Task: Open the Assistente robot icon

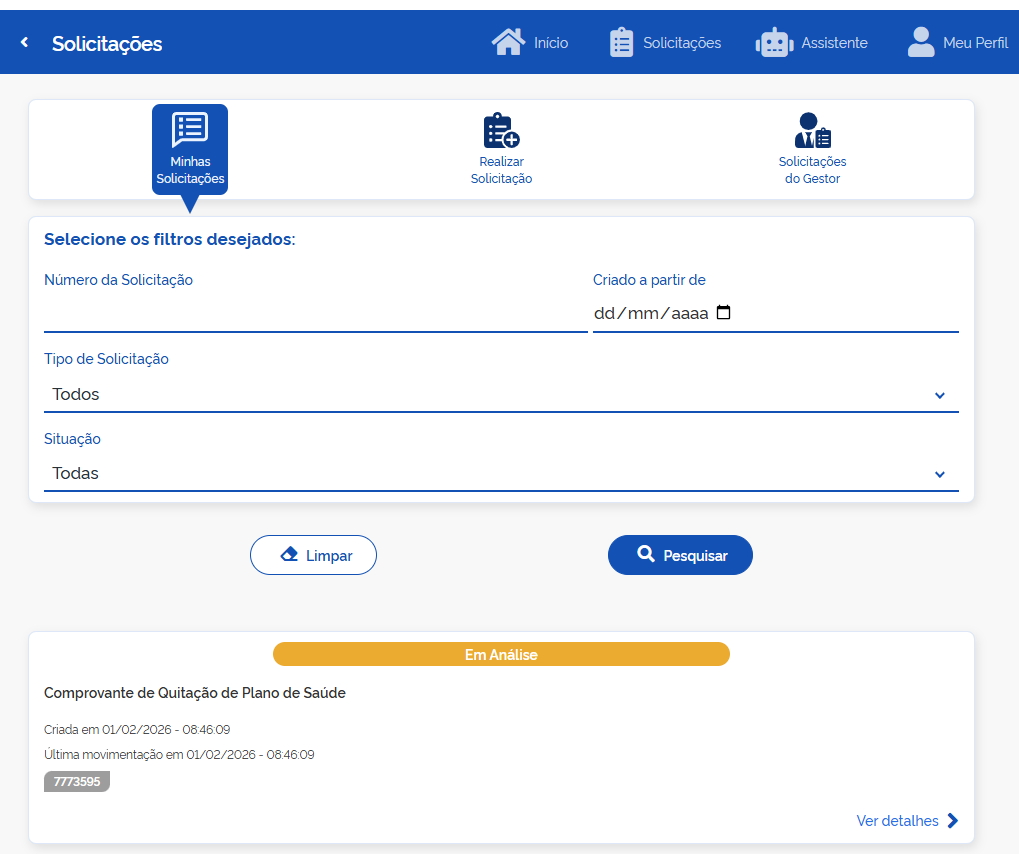Action: [x=774, y=42]
